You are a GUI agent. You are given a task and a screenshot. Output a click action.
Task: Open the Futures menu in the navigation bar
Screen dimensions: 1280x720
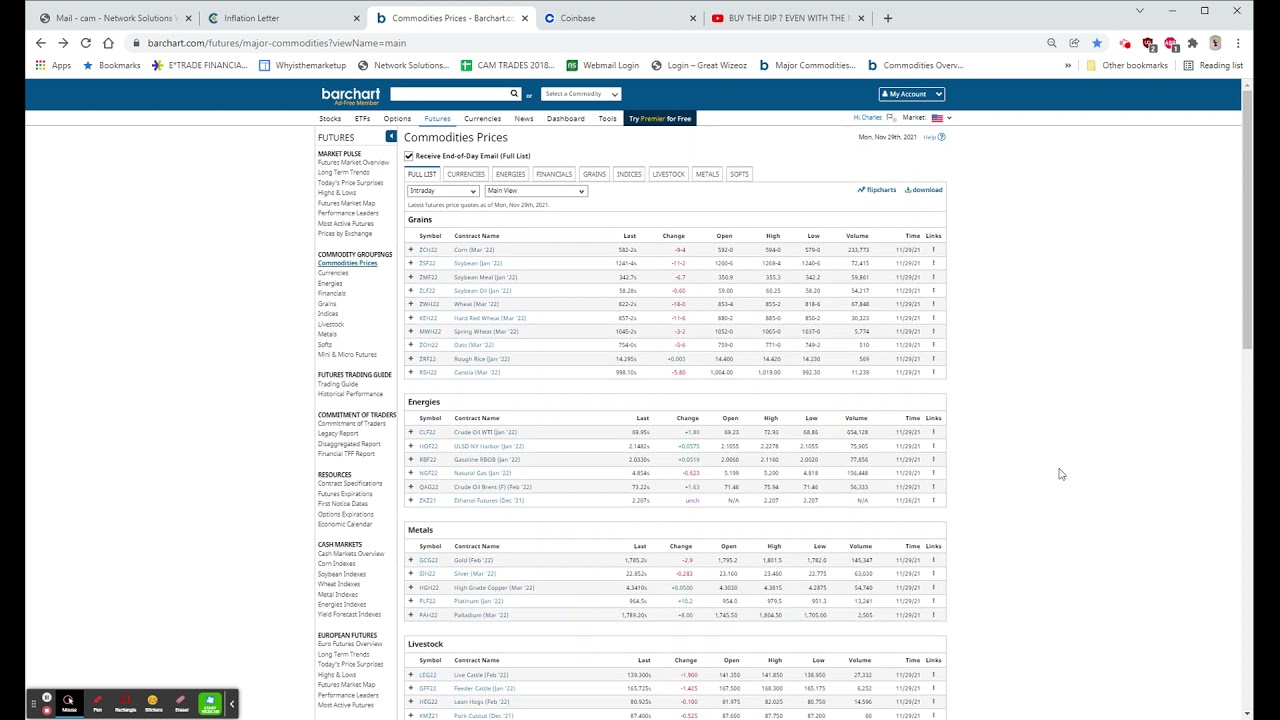coord(437,119)
